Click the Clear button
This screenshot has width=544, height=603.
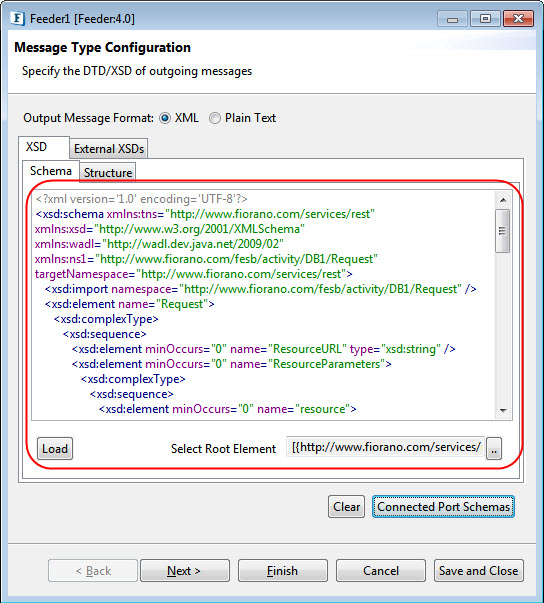pyautogui.click(x=346, y=507)
